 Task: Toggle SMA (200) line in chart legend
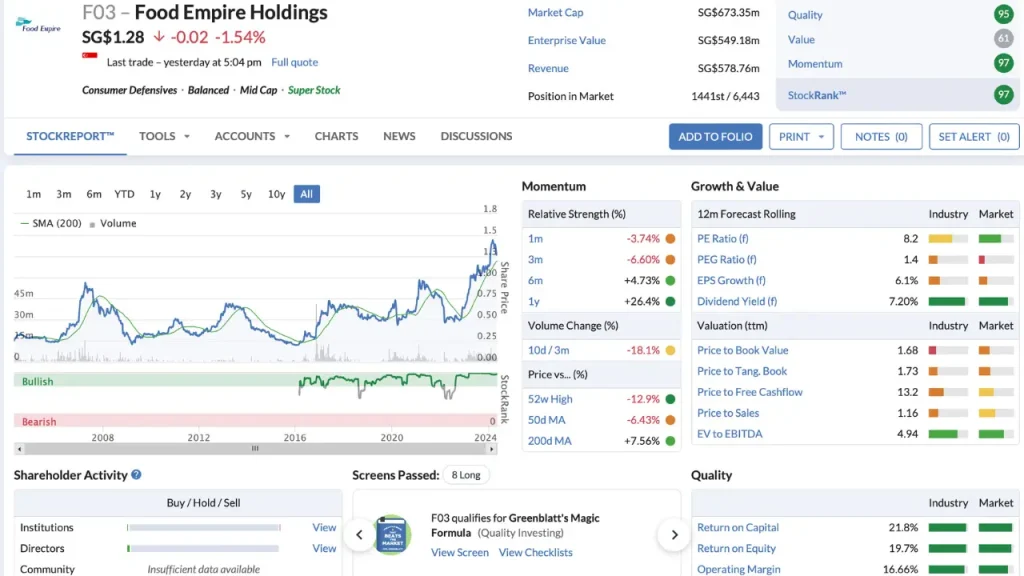click(51, 223)
